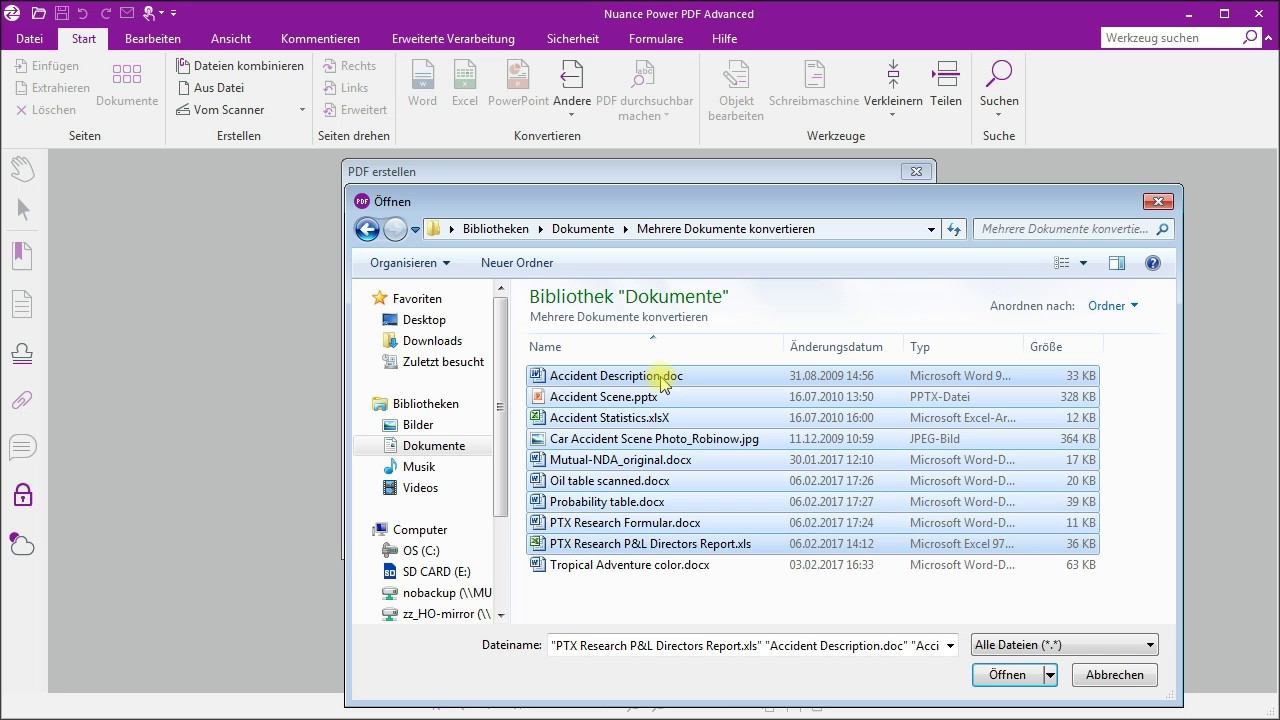Open the bookmarks panel in left sidebar

23,255
